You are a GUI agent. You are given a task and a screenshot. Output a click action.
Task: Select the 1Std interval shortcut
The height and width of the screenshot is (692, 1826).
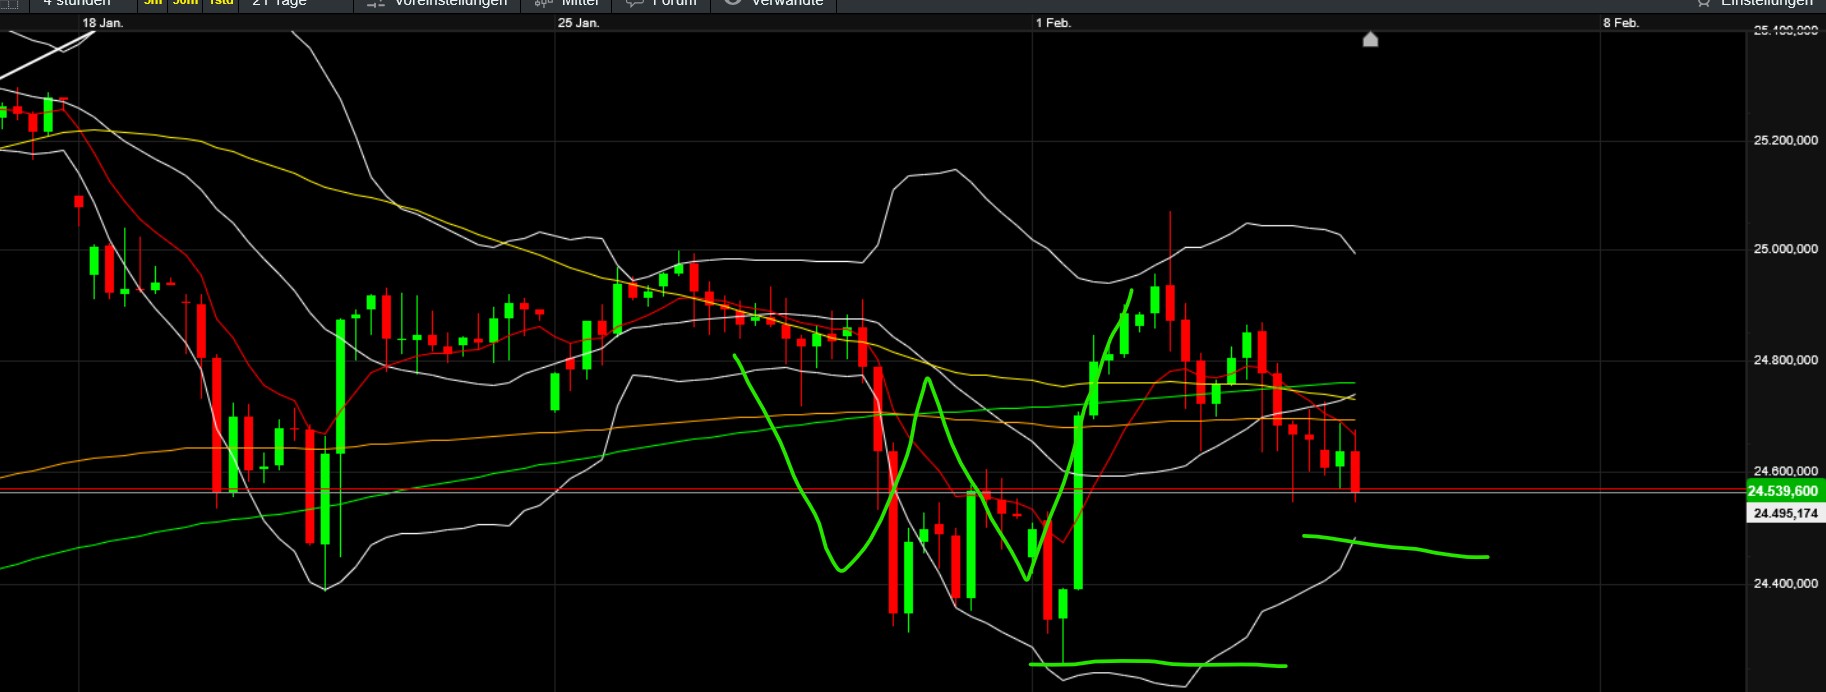tap(221, 3)
